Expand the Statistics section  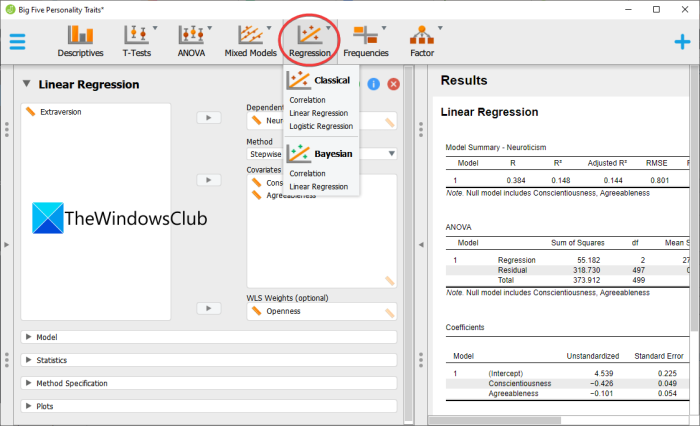tap(208, 360)
